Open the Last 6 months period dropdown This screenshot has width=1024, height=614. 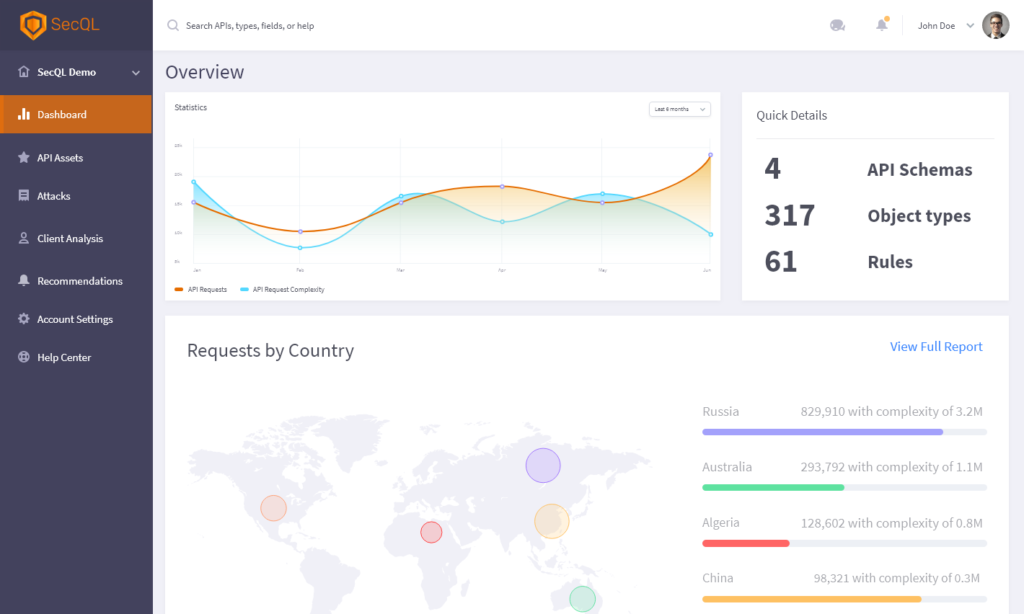[679, 109]
